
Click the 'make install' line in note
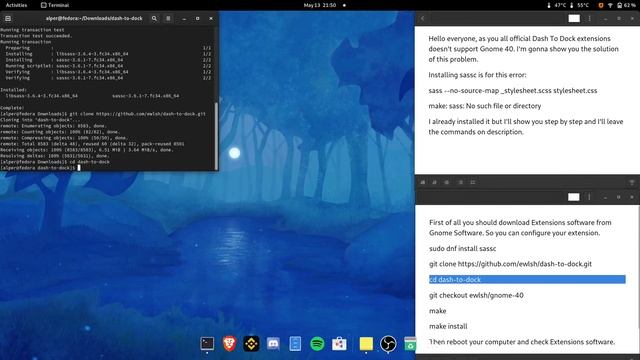point(448,326)
